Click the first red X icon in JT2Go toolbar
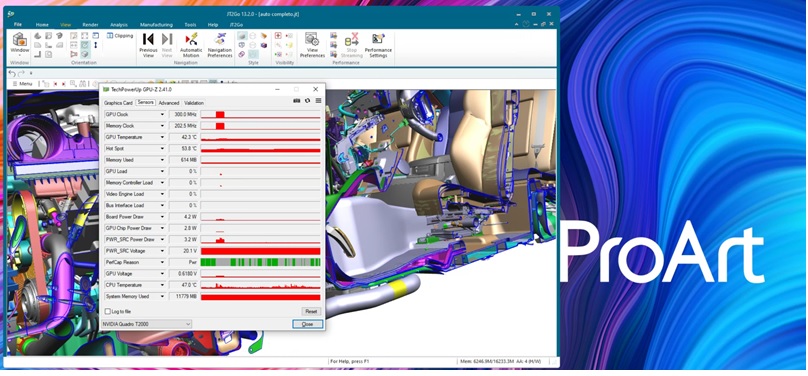The height and width of the screenshot is (376, 808). (x=55, y=83)
